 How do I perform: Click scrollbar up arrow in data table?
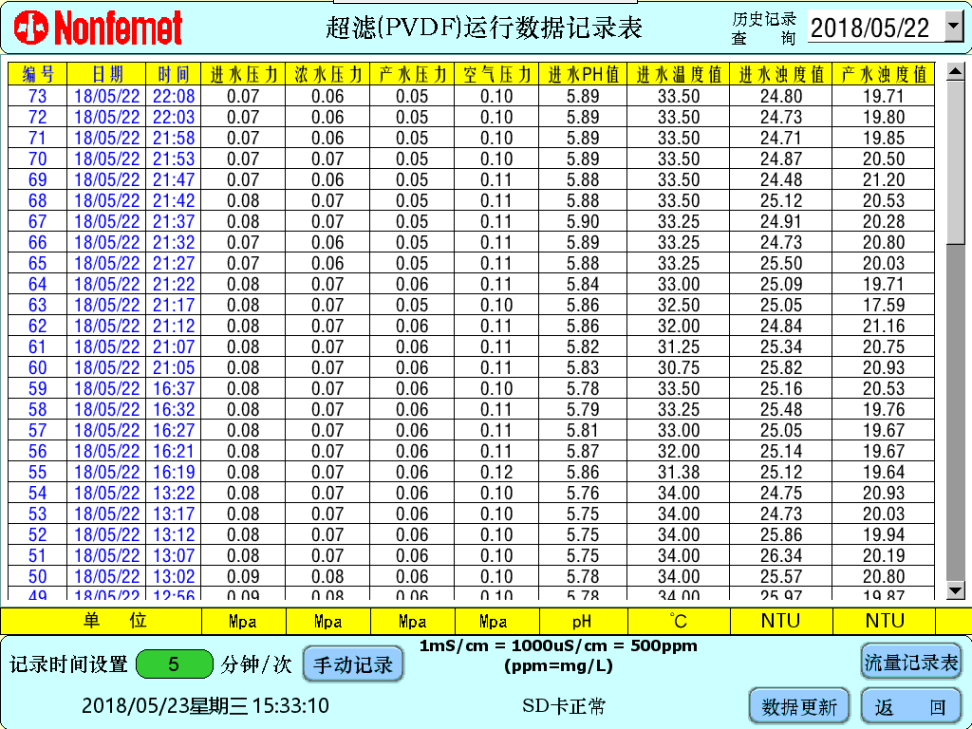click(955, 73)
